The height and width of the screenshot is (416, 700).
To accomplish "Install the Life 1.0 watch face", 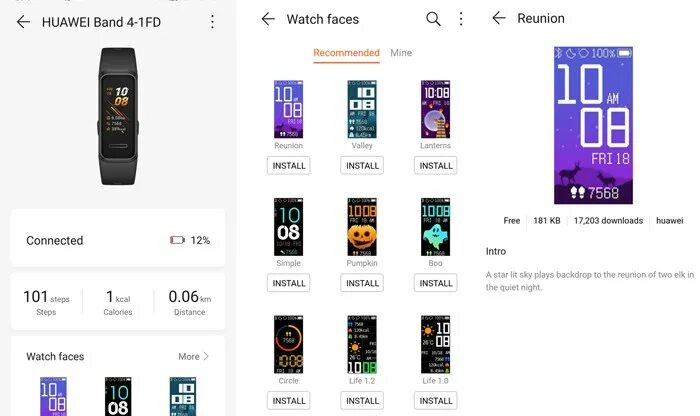I will (x=436, y=401).
